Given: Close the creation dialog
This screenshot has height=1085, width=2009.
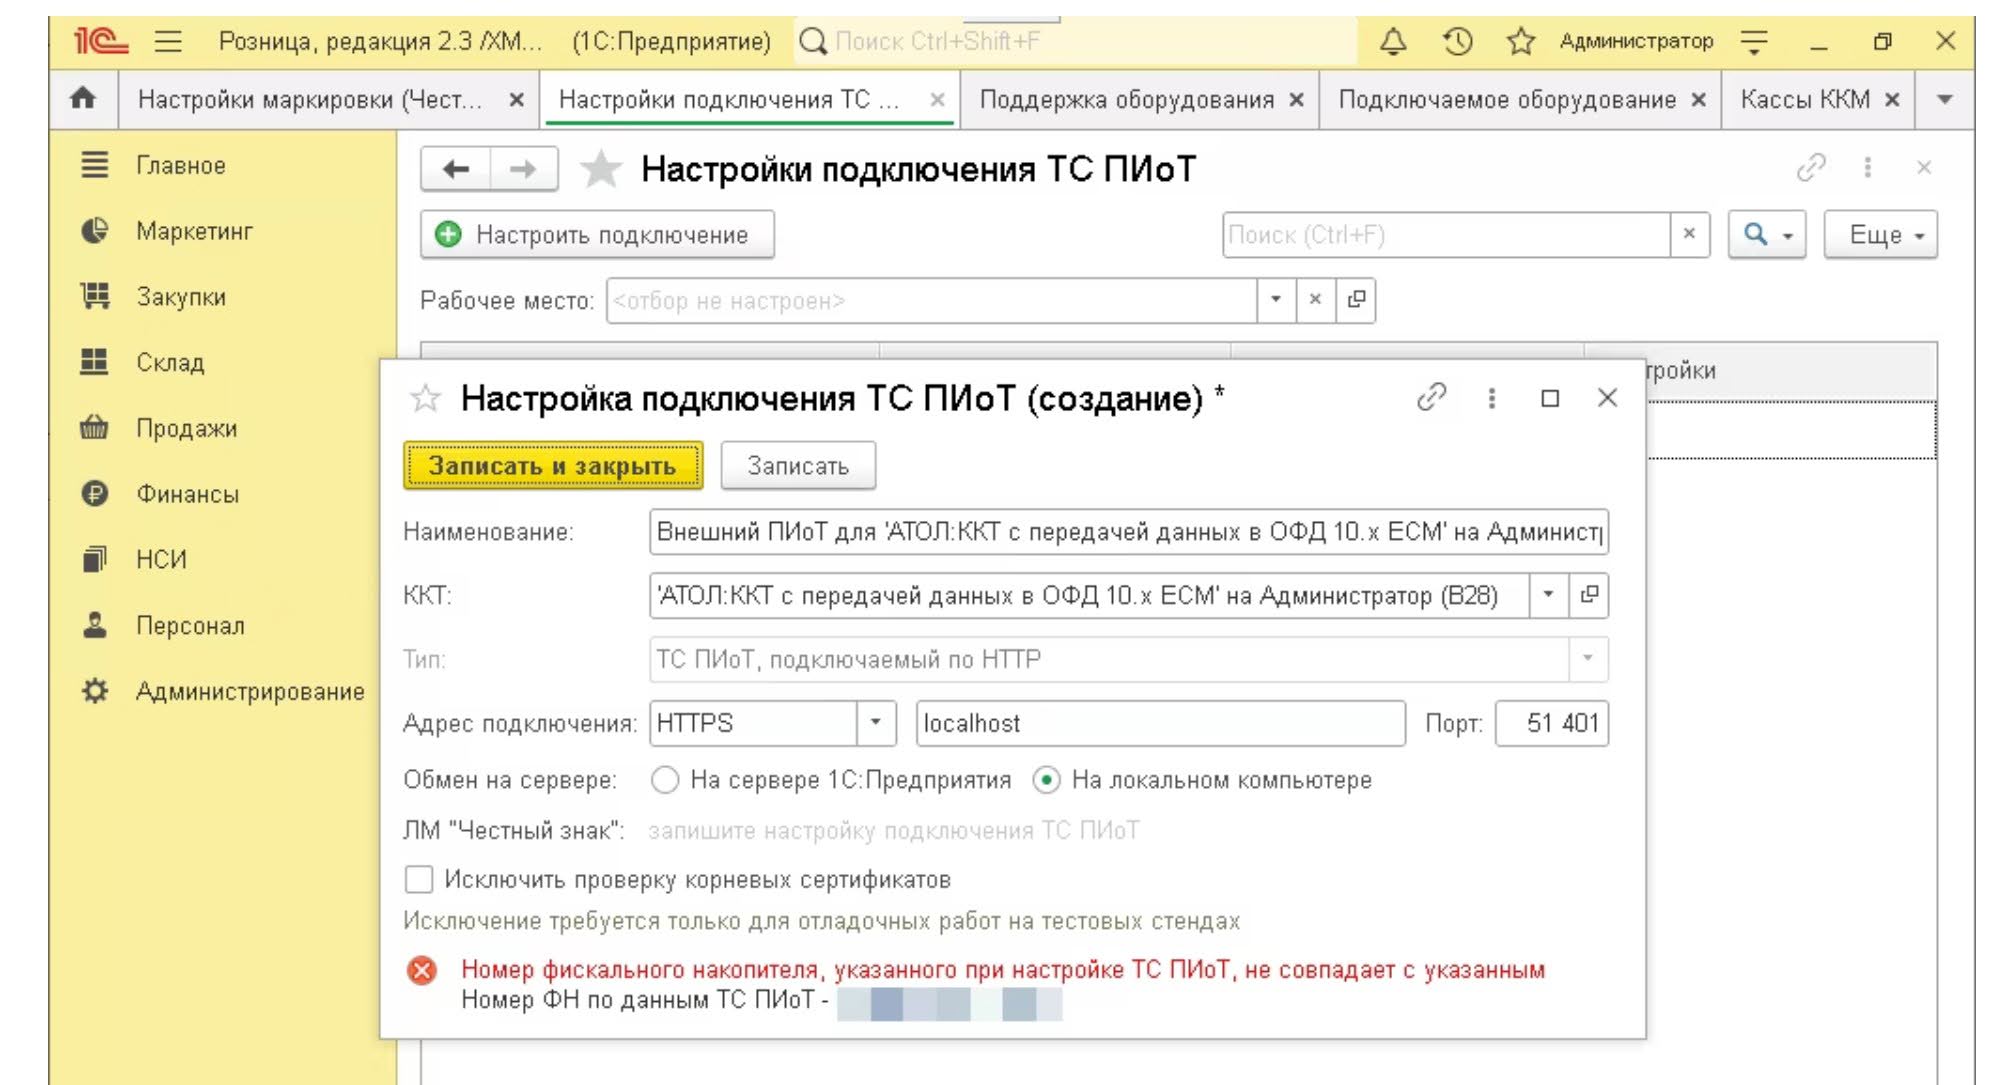Looking at the screenshot, I should tap(1607, 397).
